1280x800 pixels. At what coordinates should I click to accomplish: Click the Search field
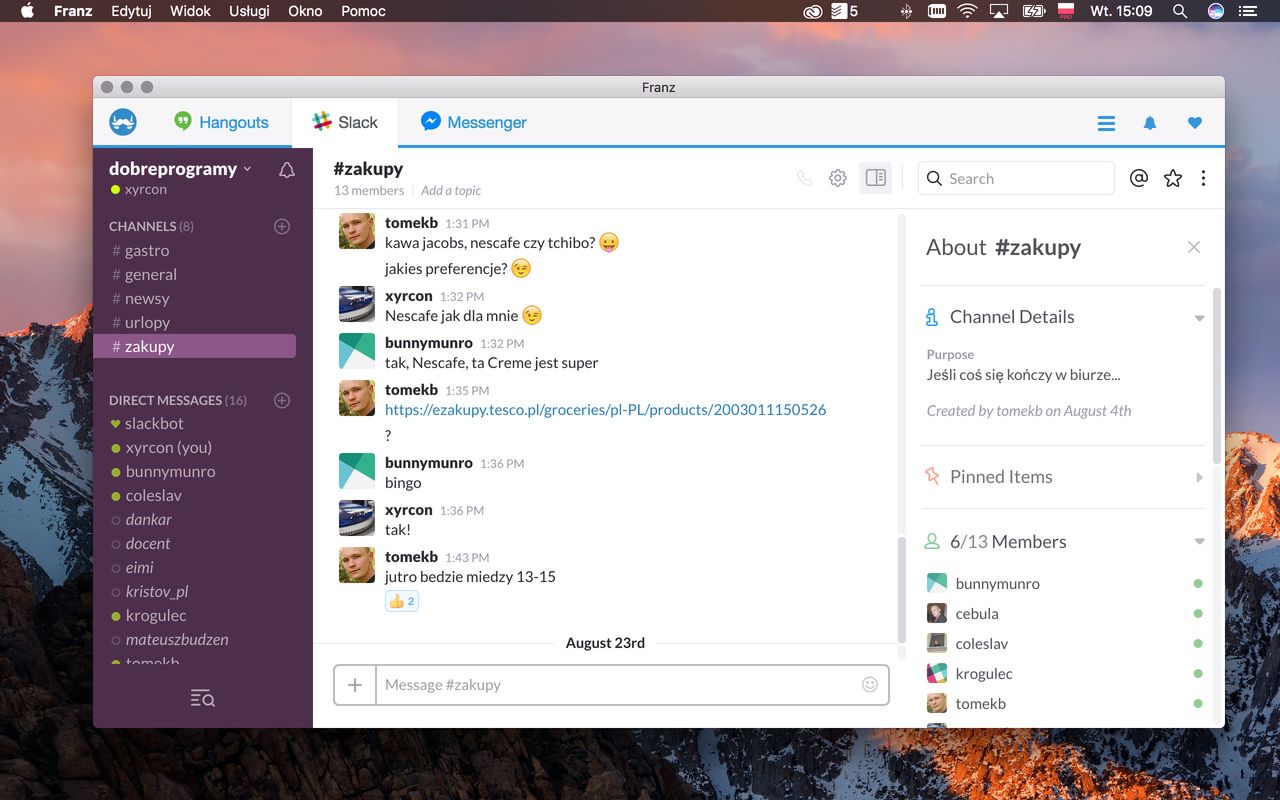pyautogui.click(x=1016, y=178)
